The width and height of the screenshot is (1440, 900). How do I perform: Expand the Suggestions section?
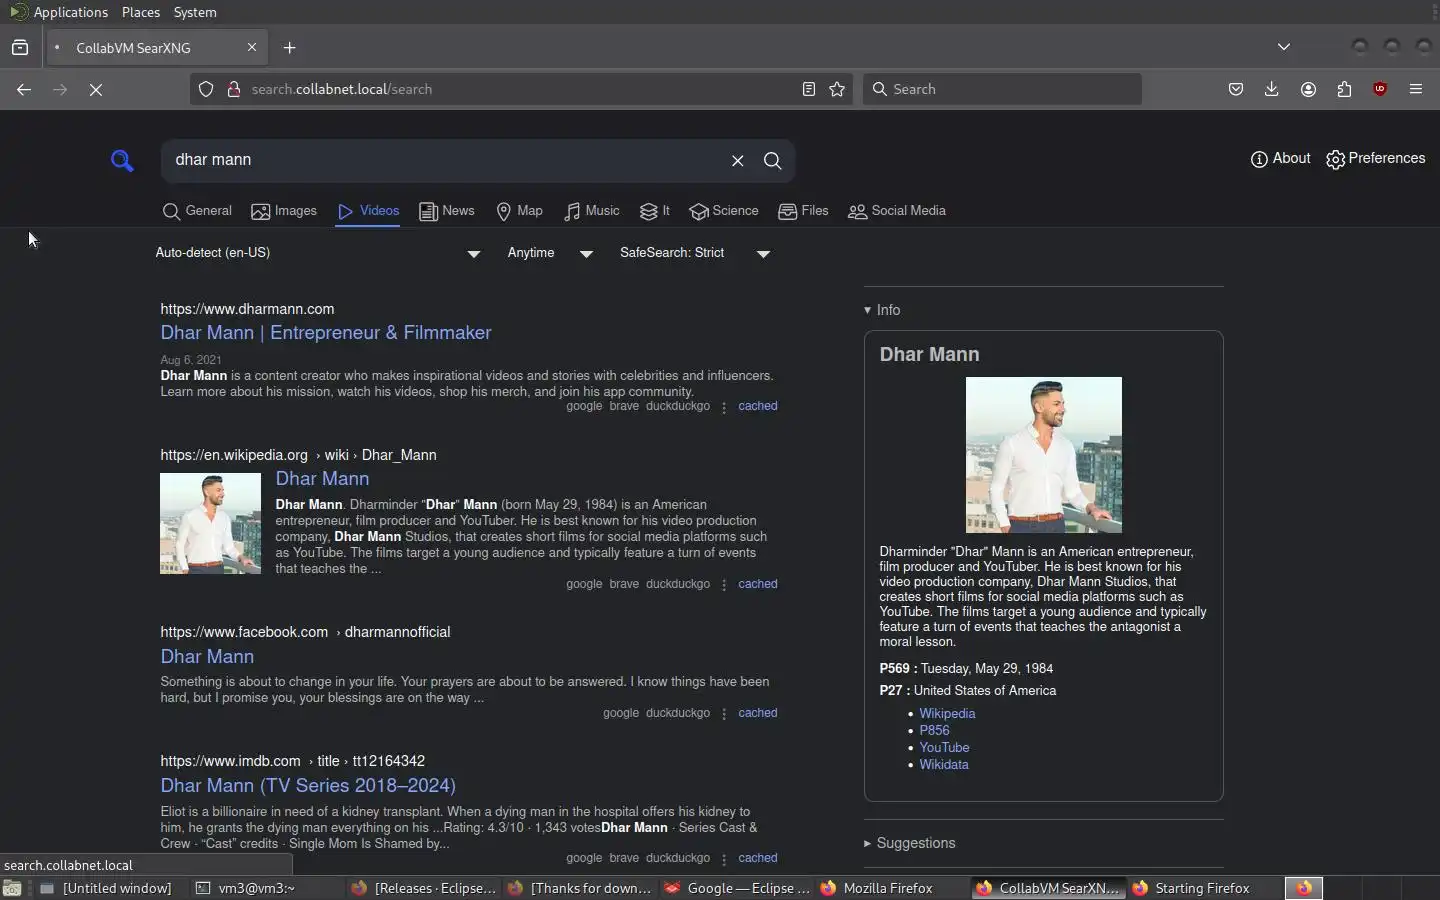(909, 843)
